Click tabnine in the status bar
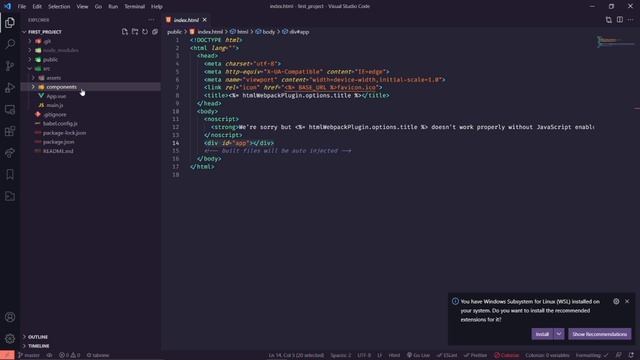The image size is (640, 360). [x=98, y=355]
